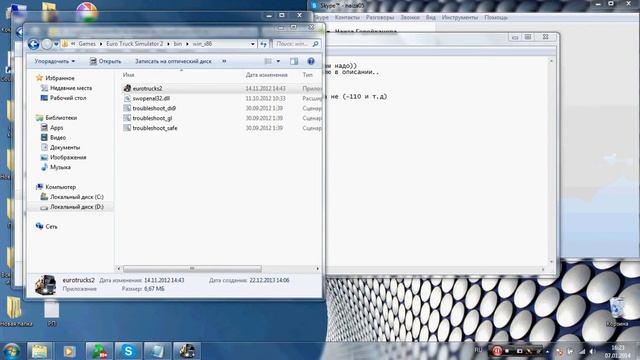The height and width of the screenshot is (360, 640).
Task: Navigate to the Games breadcrumb
Action: 87,44
